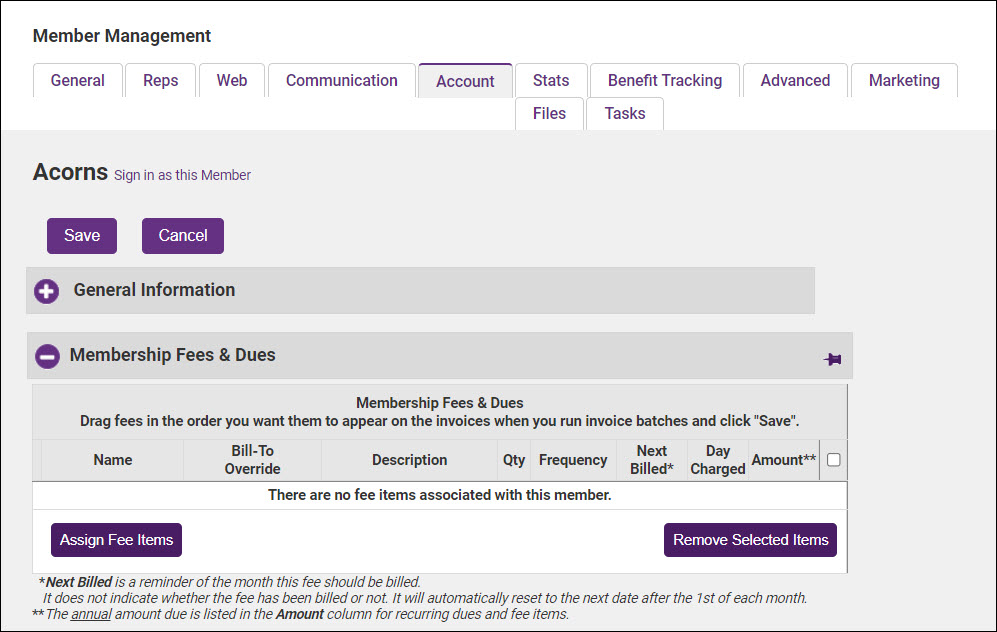Image resolution: width=997 pixels, height=632 pixels.
Task: Click the Sign in as this Member link
Action: coord(182,175)
